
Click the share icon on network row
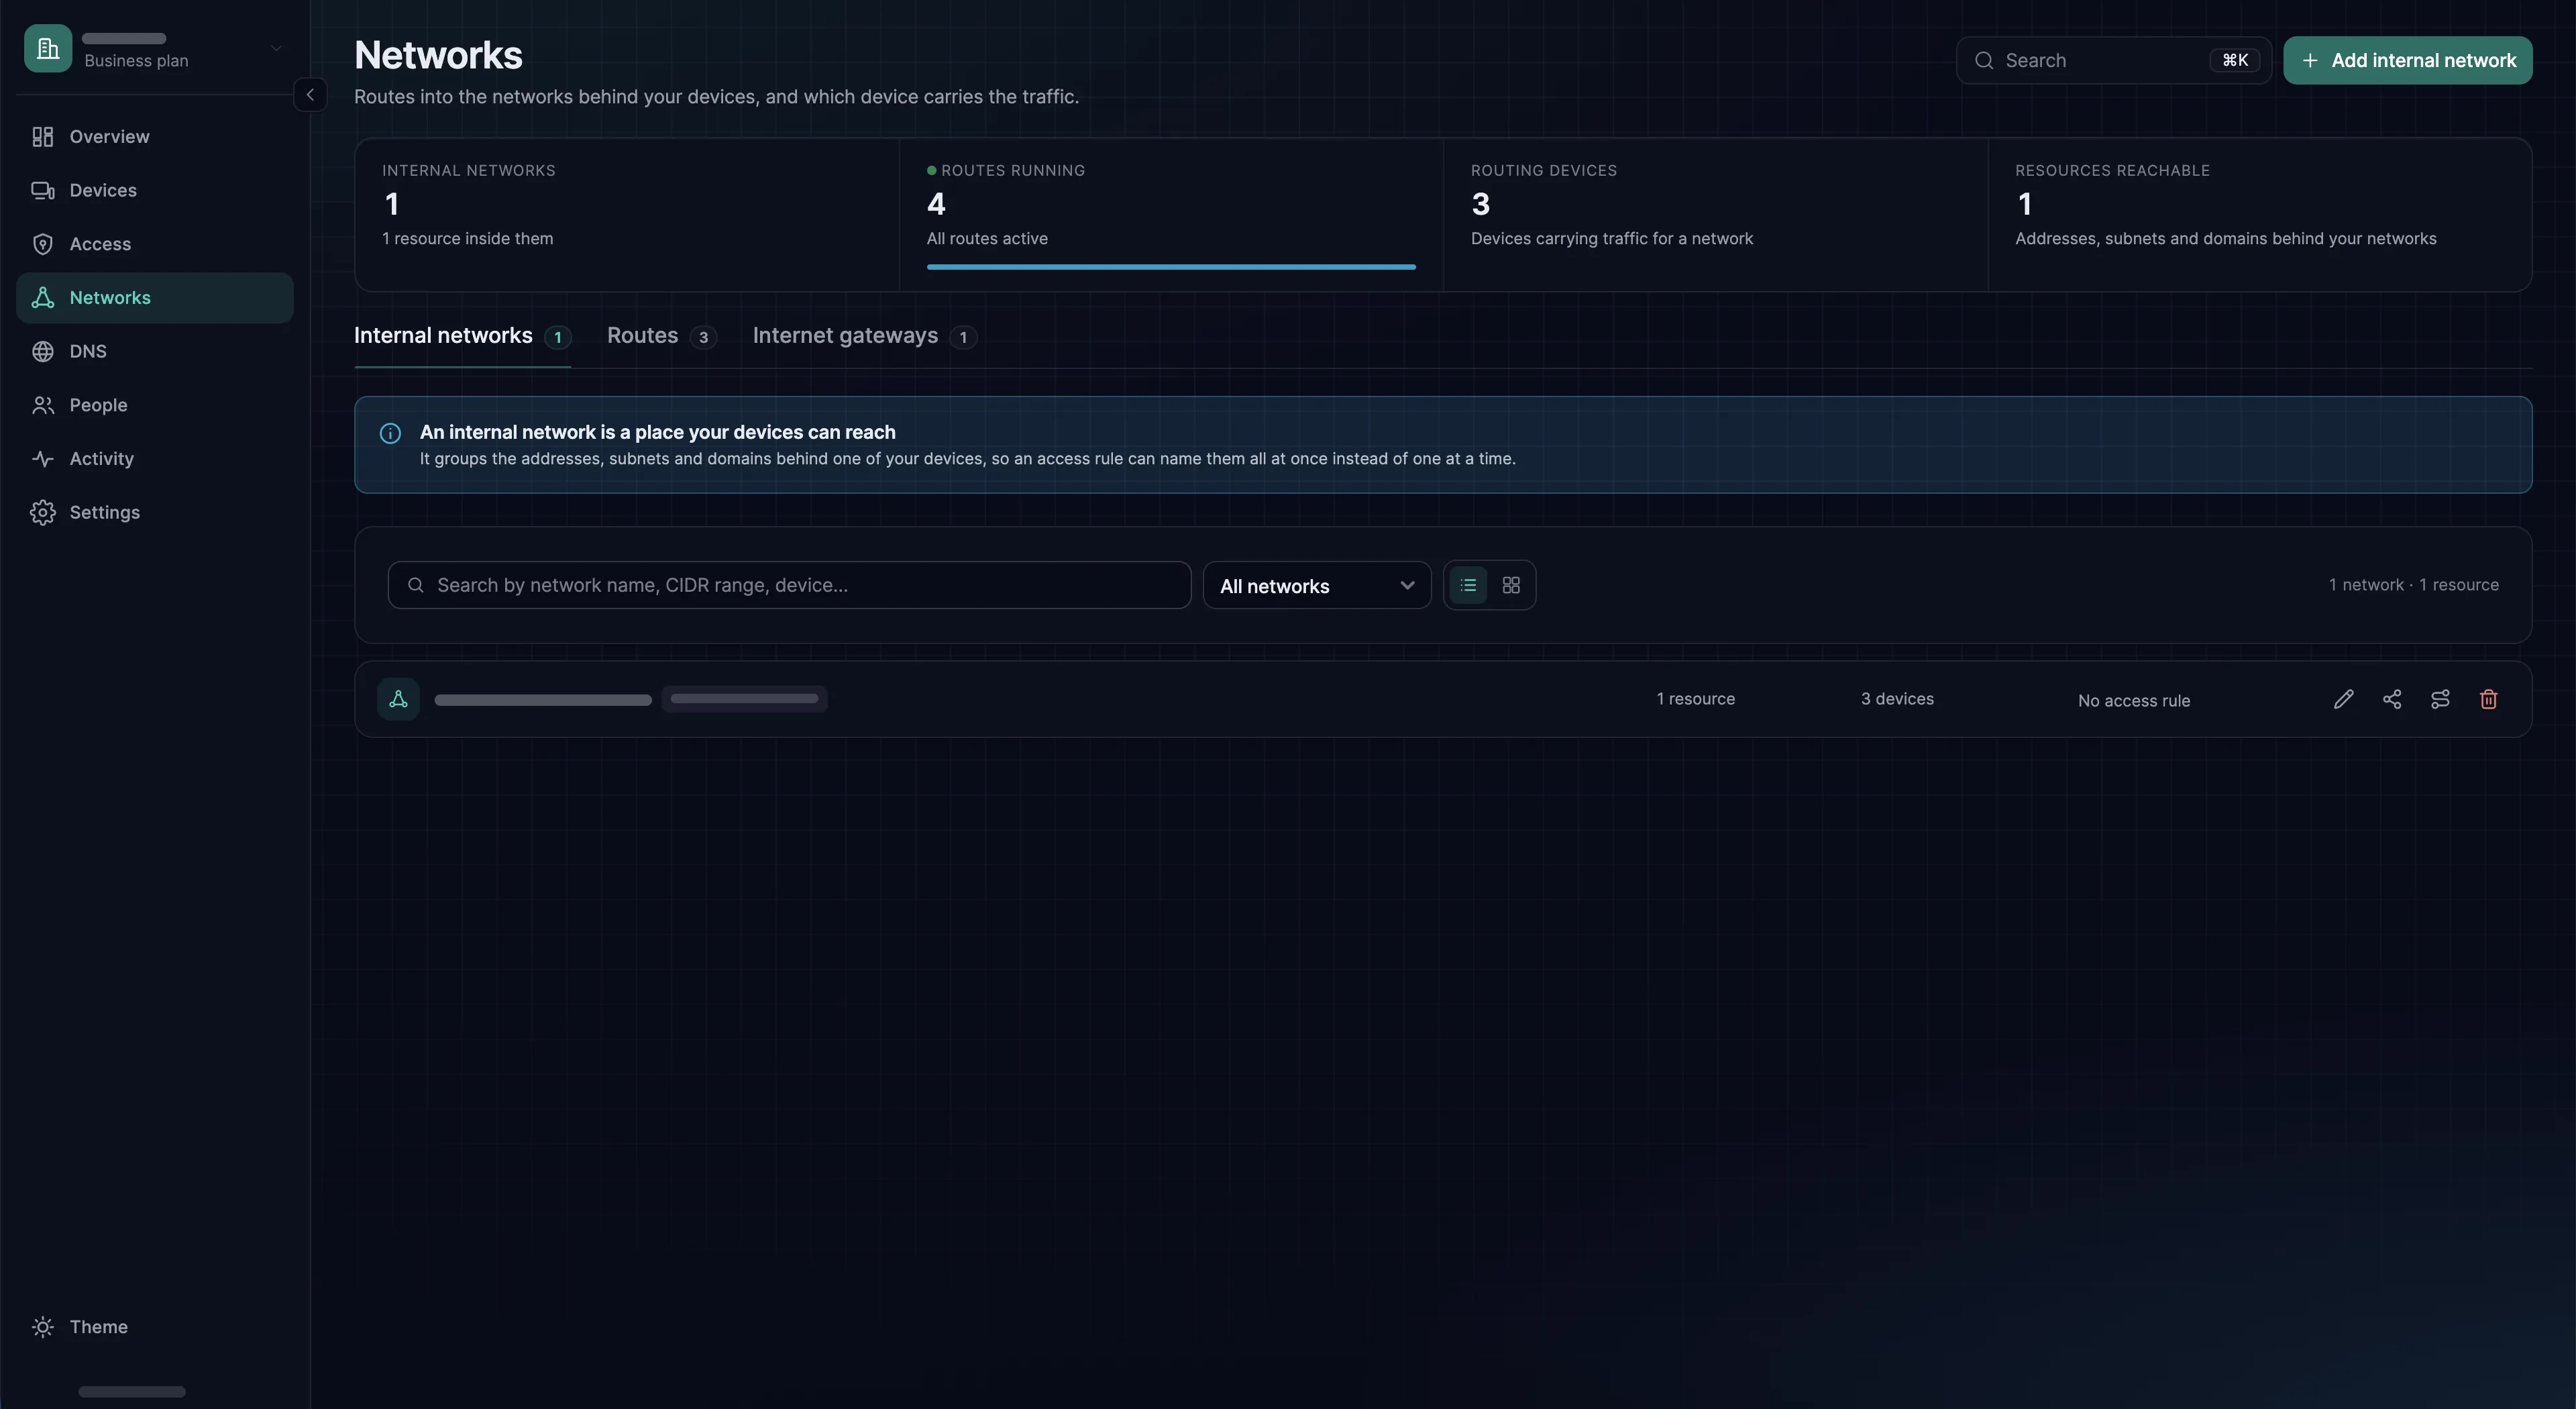click(2392, 700)
